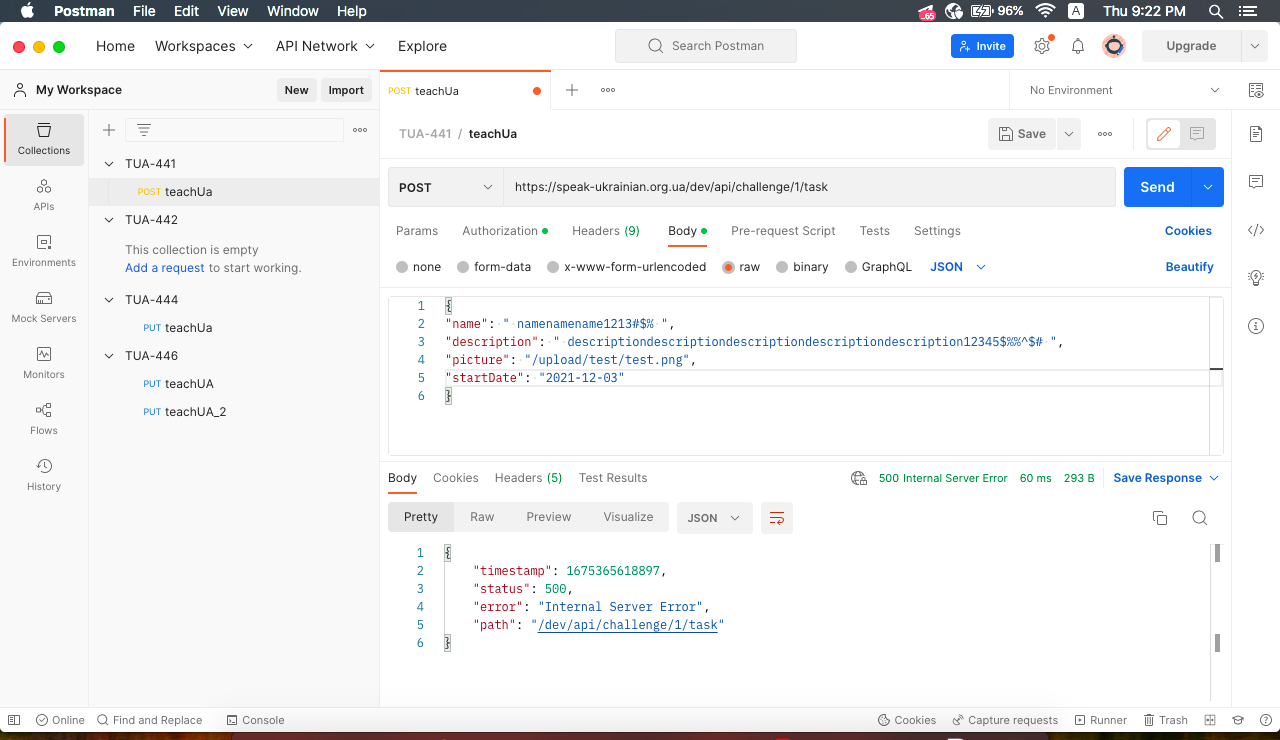Click the Import button
The width and height of the screenshot is (1280, 740).
[346, 90]
